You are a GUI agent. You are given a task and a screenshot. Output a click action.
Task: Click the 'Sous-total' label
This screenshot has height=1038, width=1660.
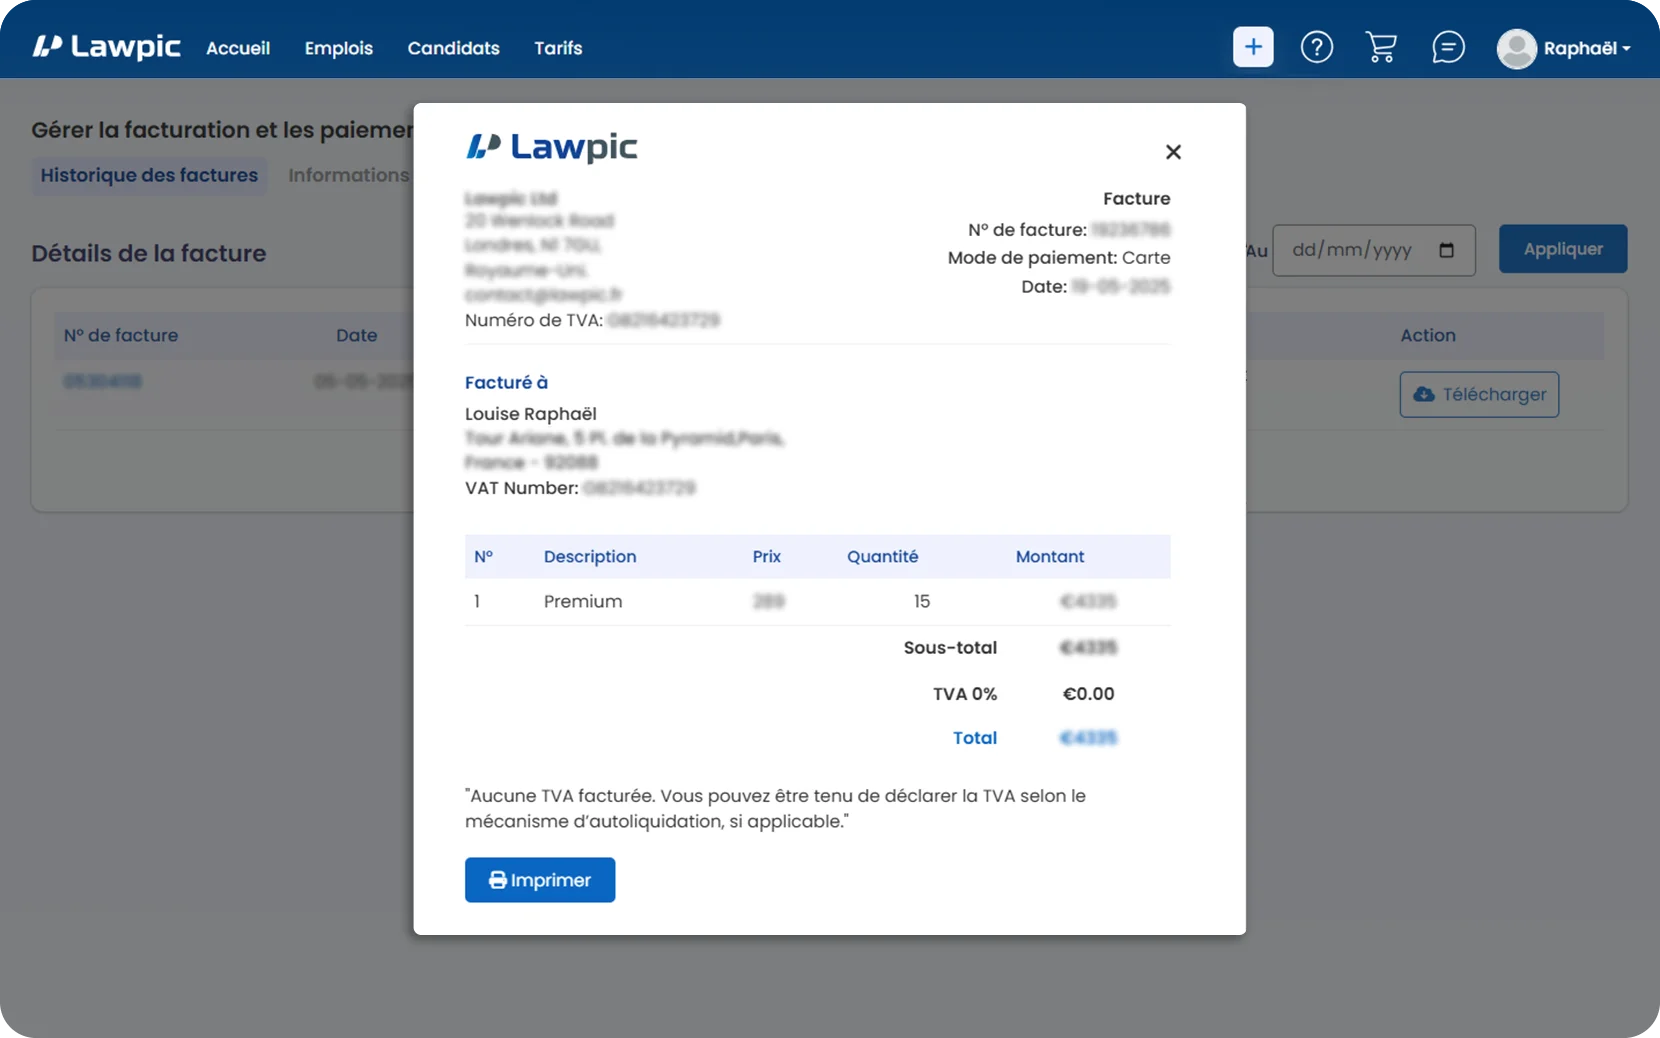950,648
